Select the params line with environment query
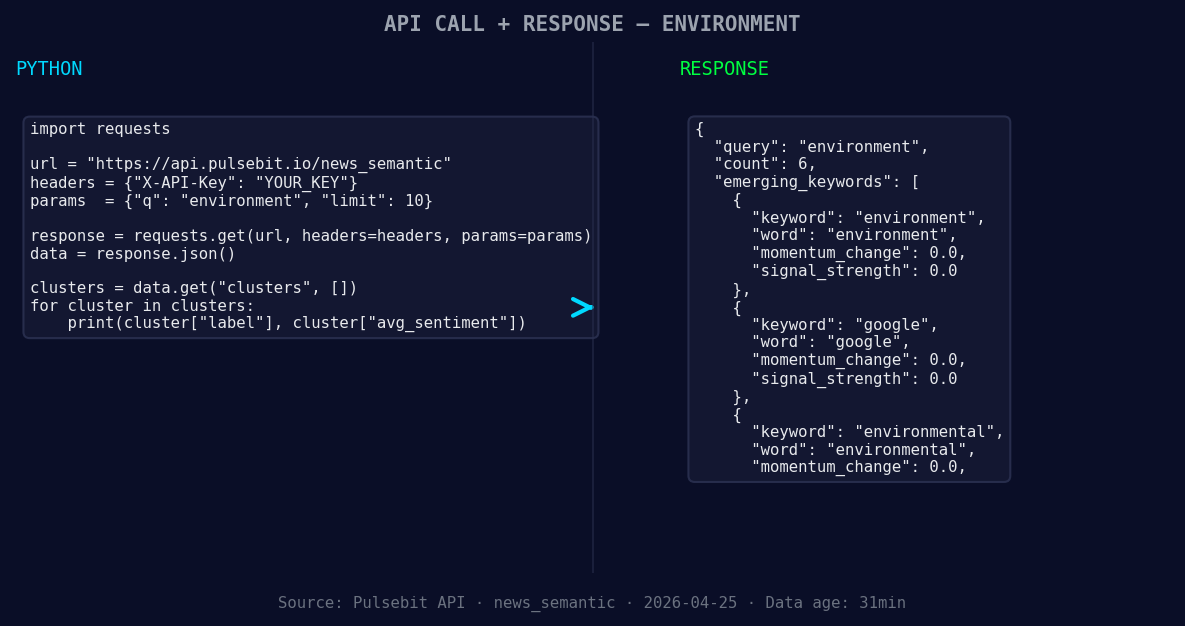Screen dimensions: 1185x626 232,200
